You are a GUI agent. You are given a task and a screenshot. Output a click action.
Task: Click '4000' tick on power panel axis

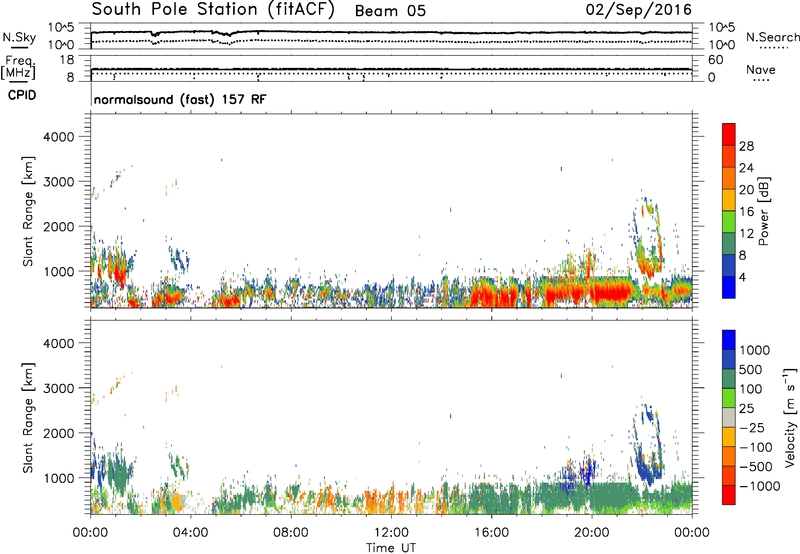point(58,137)
